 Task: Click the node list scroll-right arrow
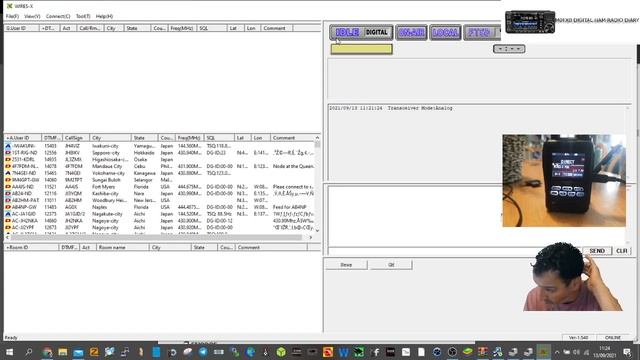click(x=311, y=237)
